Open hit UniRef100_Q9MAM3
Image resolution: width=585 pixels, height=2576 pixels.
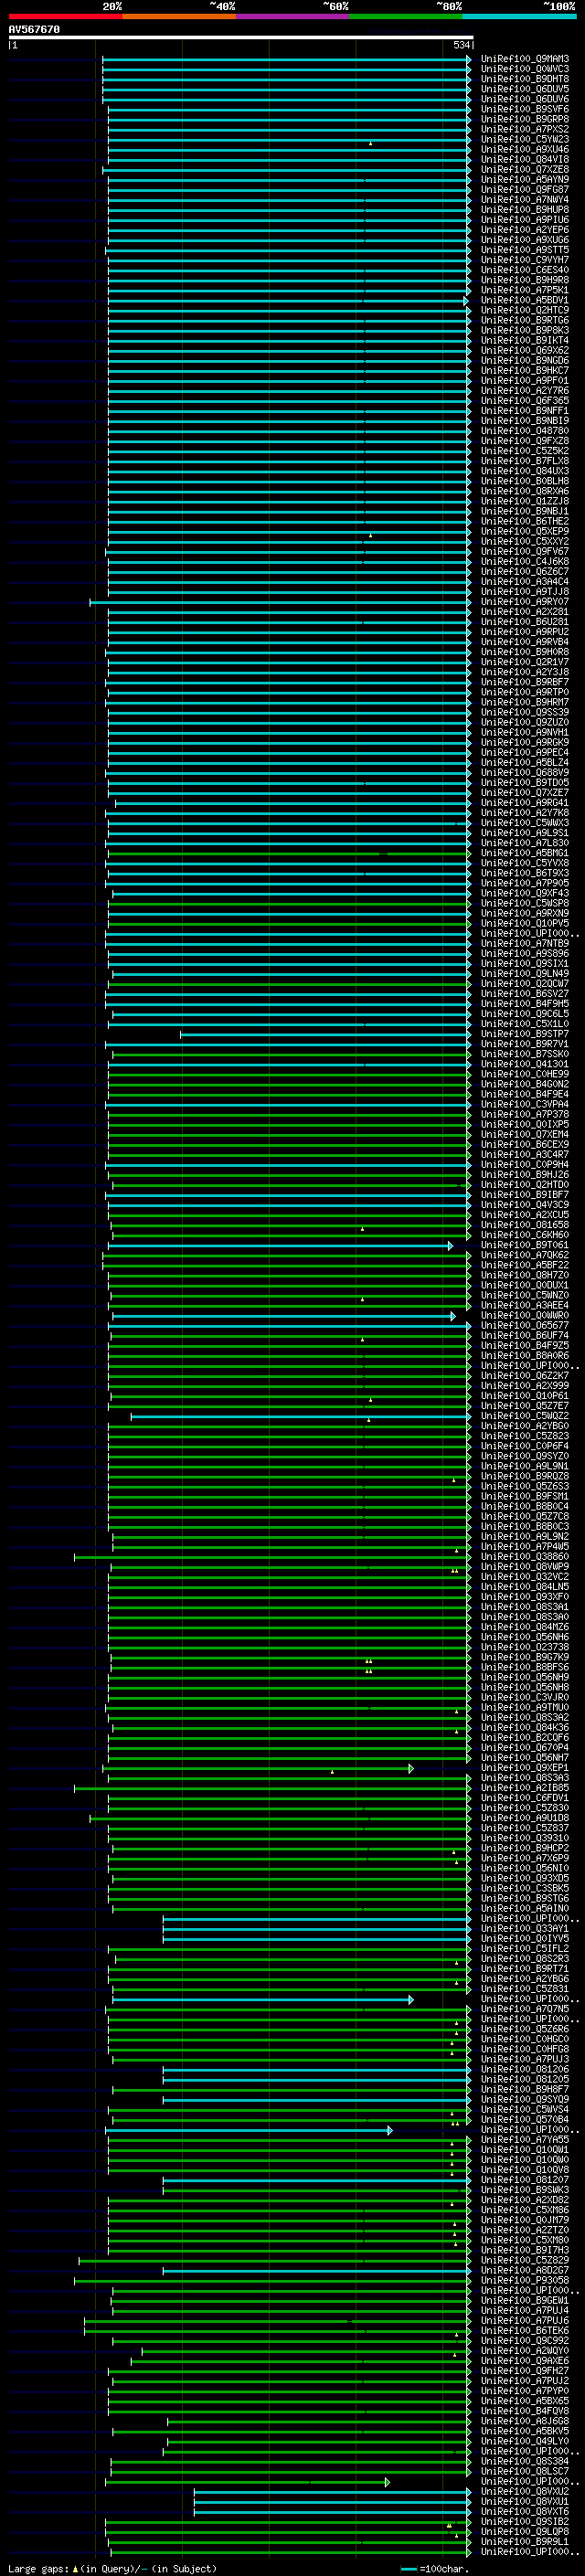pos(525,59)
